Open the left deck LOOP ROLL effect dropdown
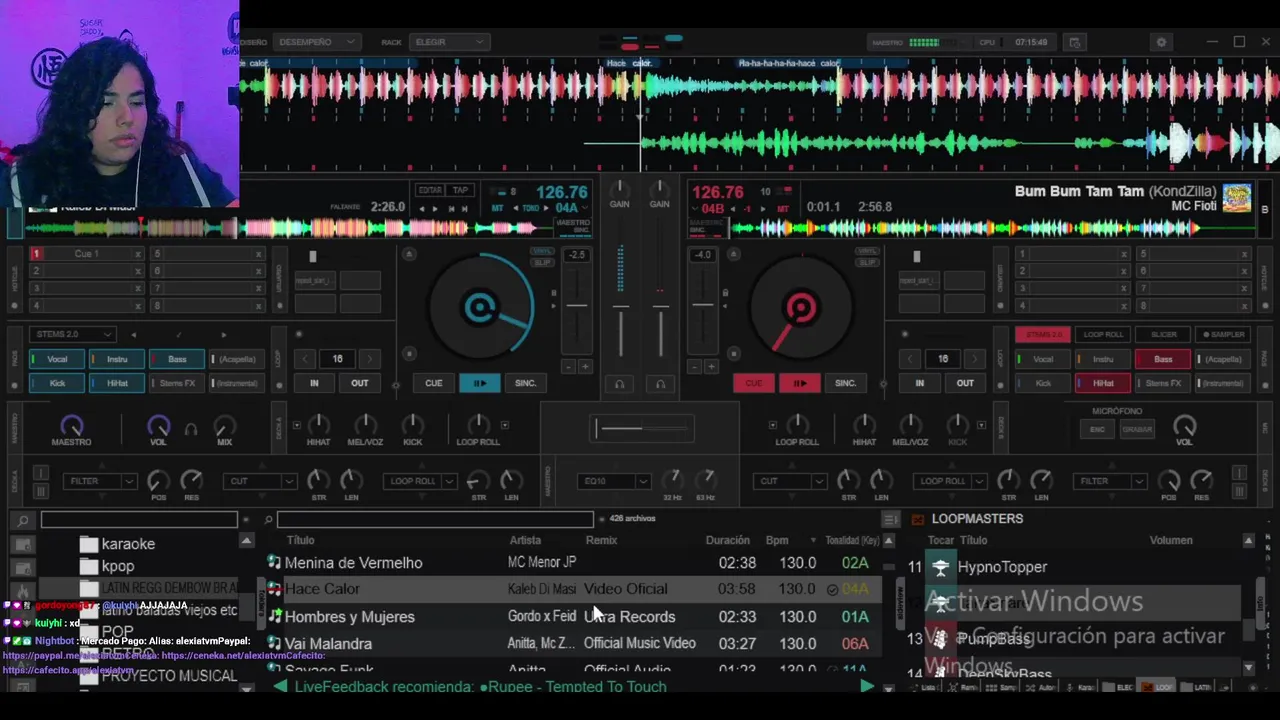The width and height of the screenshot is (1280, 720). click(x=420, y=481)
